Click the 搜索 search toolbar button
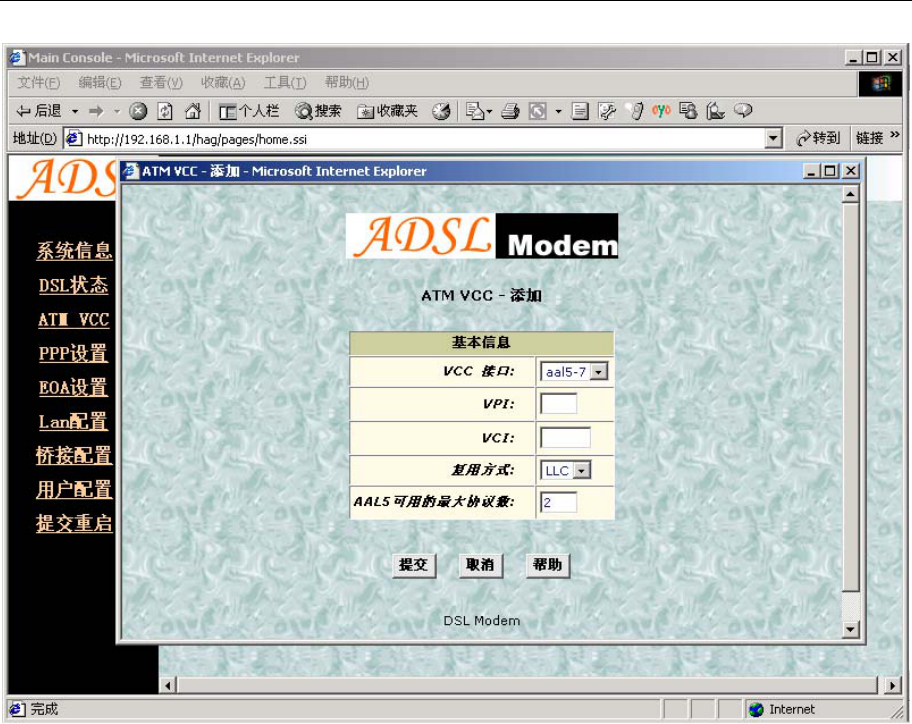Screen dimensions: 912x724 318,110
